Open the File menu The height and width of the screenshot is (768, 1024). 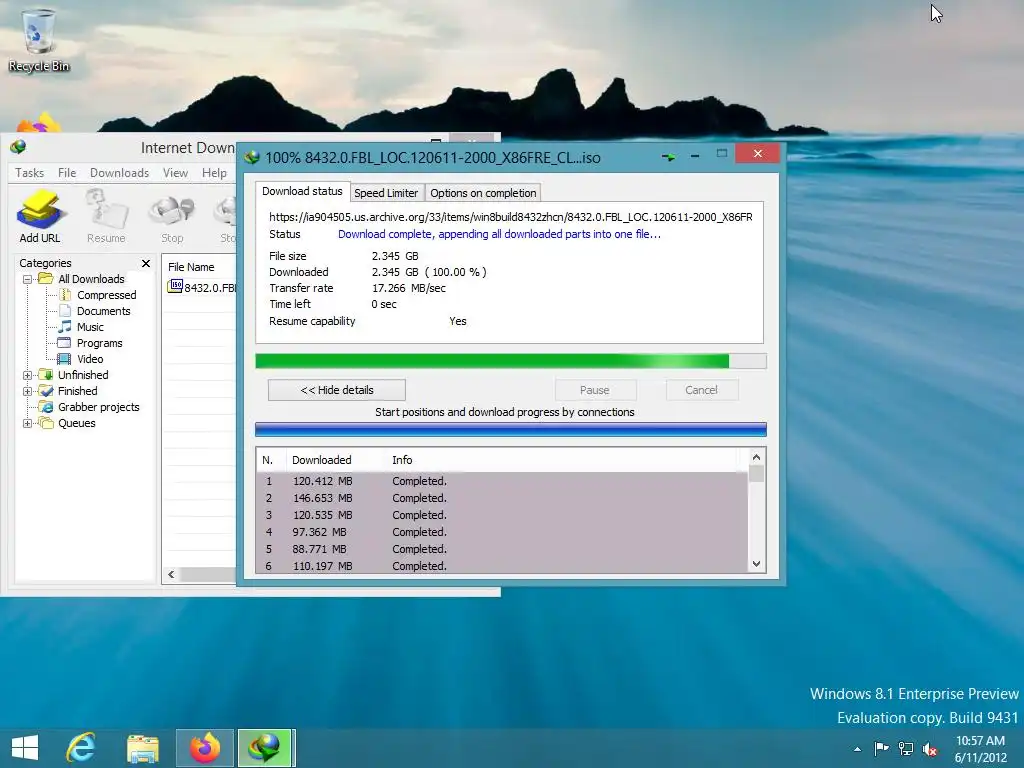(x=67, y=172)
